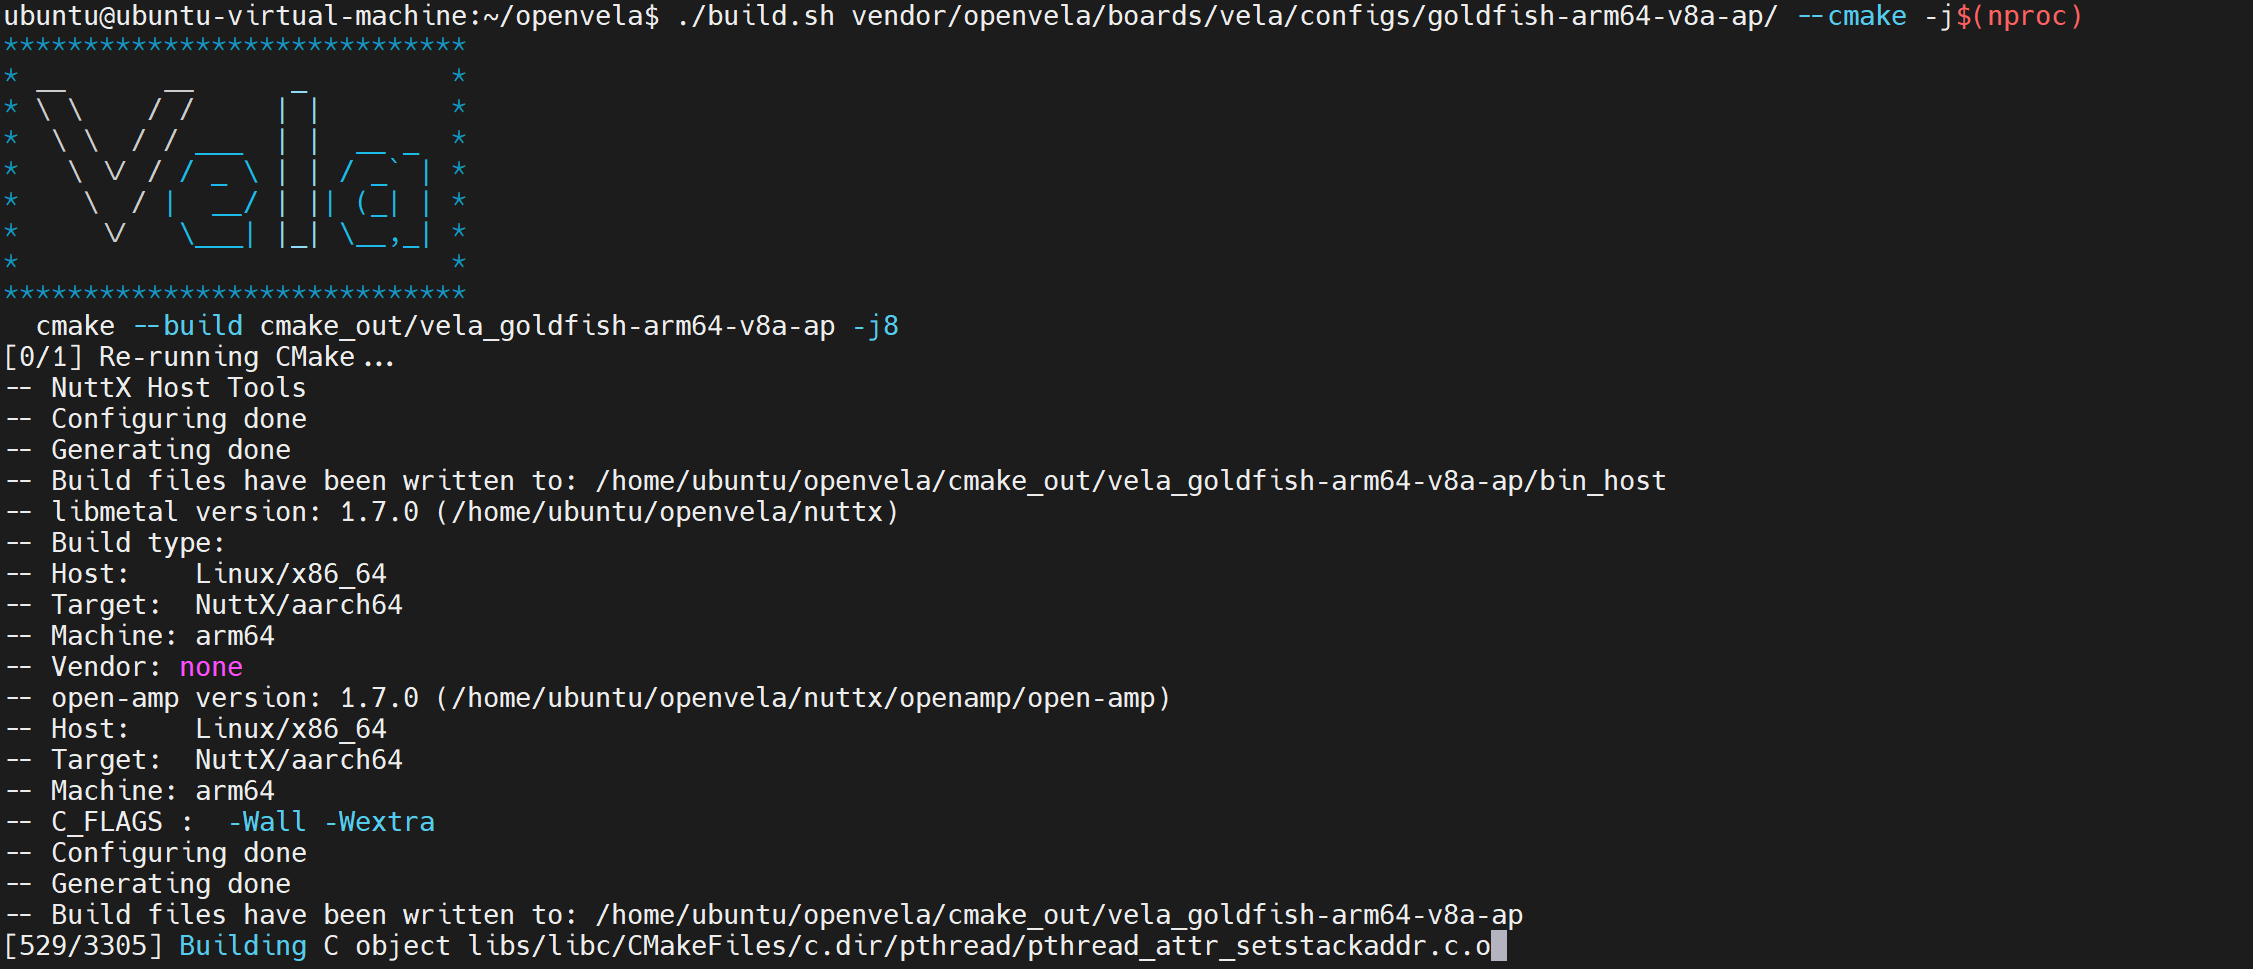Click the 'ubuntu@ubuntu-virtual-machine:~/openvela$' prompt

(x=332, y=17)
